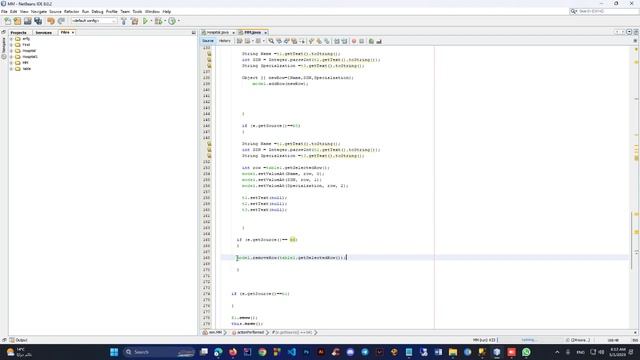Click the Windows Start button
The image size is (640, 360).
(114, 352)
